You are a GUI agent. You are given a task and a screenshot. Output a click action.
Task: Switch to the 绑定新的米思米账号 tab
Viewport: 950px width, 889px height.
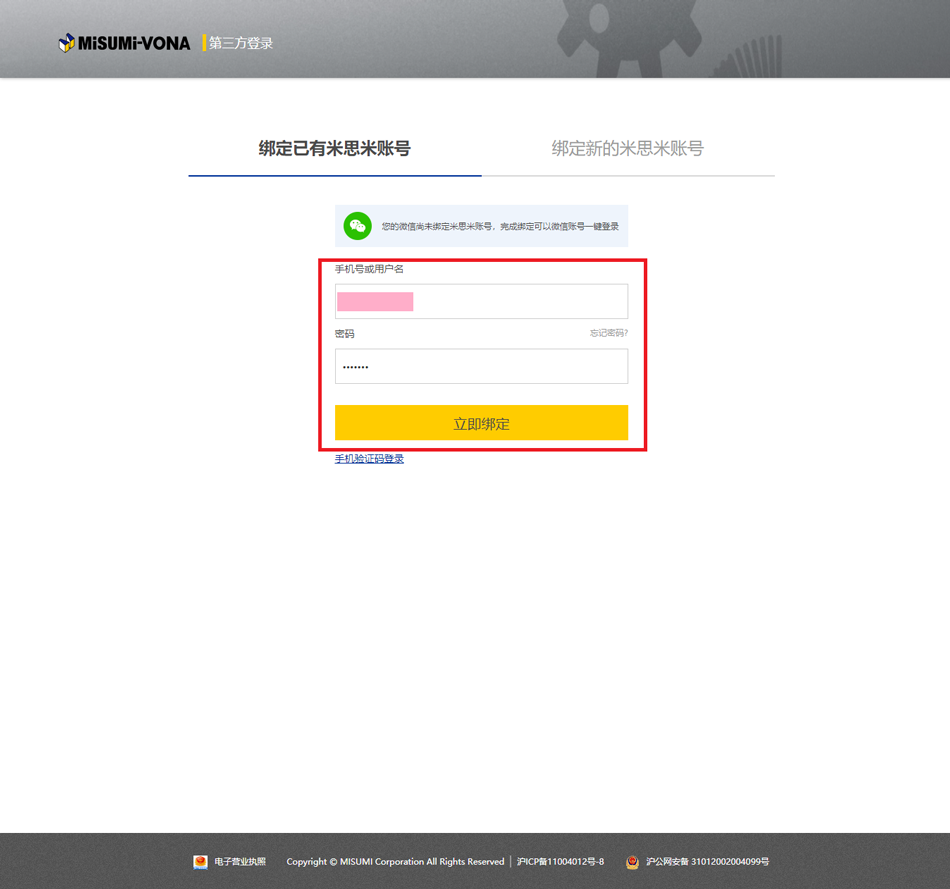628,147
